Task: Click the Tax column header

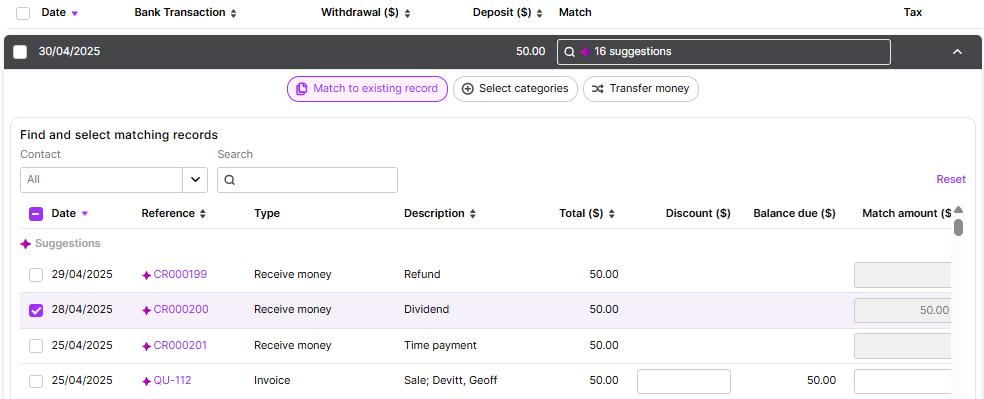Action: [912, 13]
